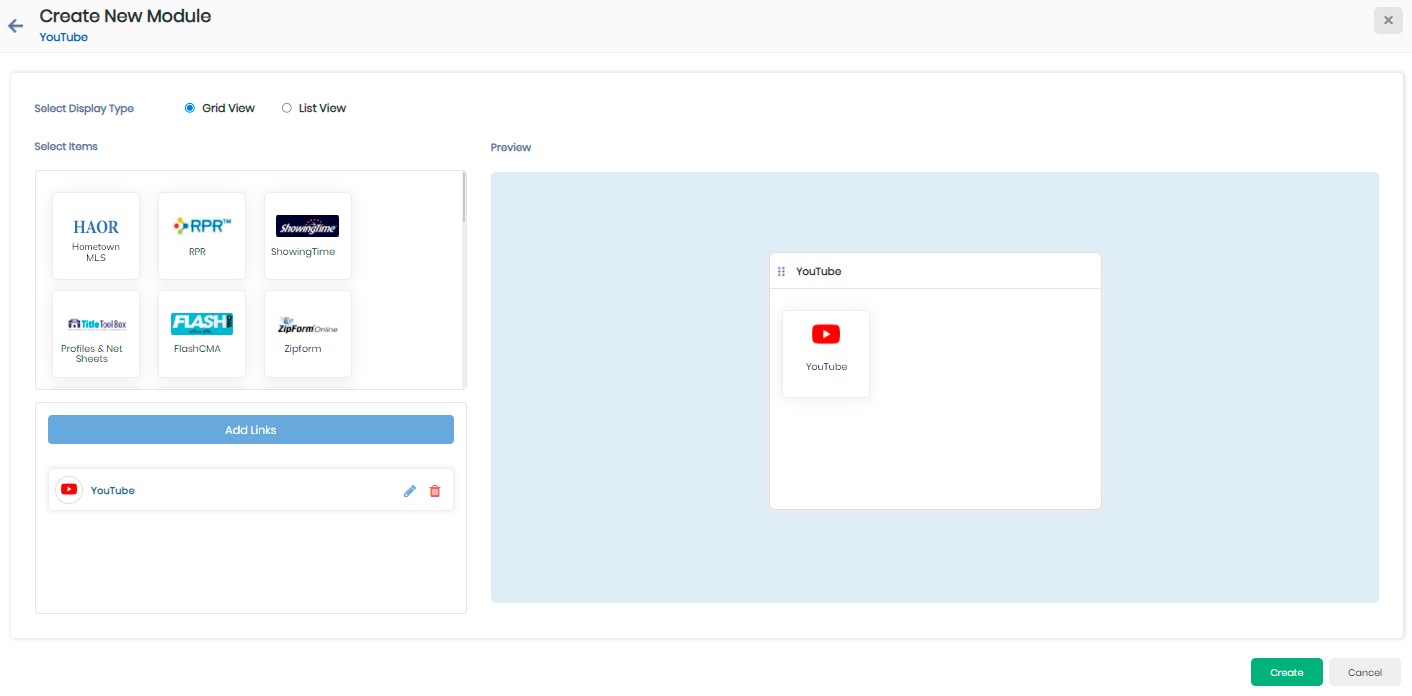Cancel module creation
This screenshot has width=1412, height=696.
pyautogui.click(x=1364, y=671)
